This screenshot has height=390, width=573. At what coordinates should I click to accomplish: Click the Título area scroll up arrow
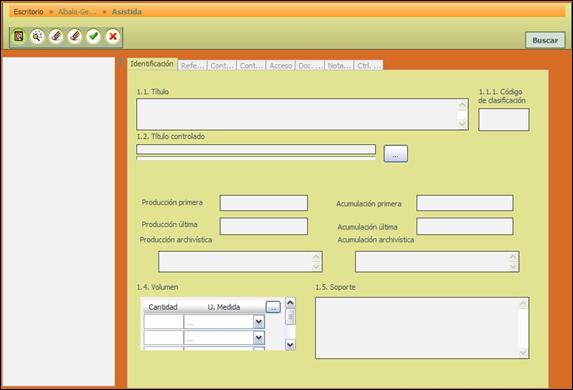(x=462, y=106)
